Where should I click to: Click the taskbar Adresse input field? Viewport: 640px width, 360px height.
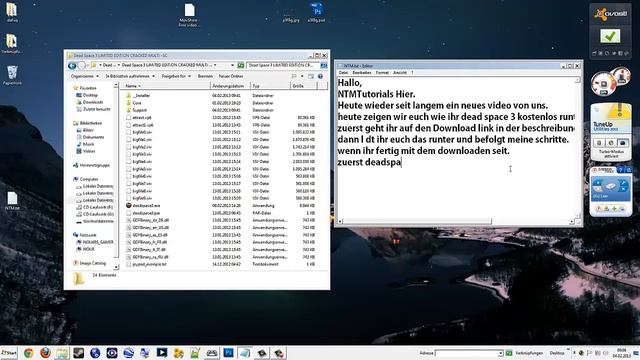tap(467, 353)
